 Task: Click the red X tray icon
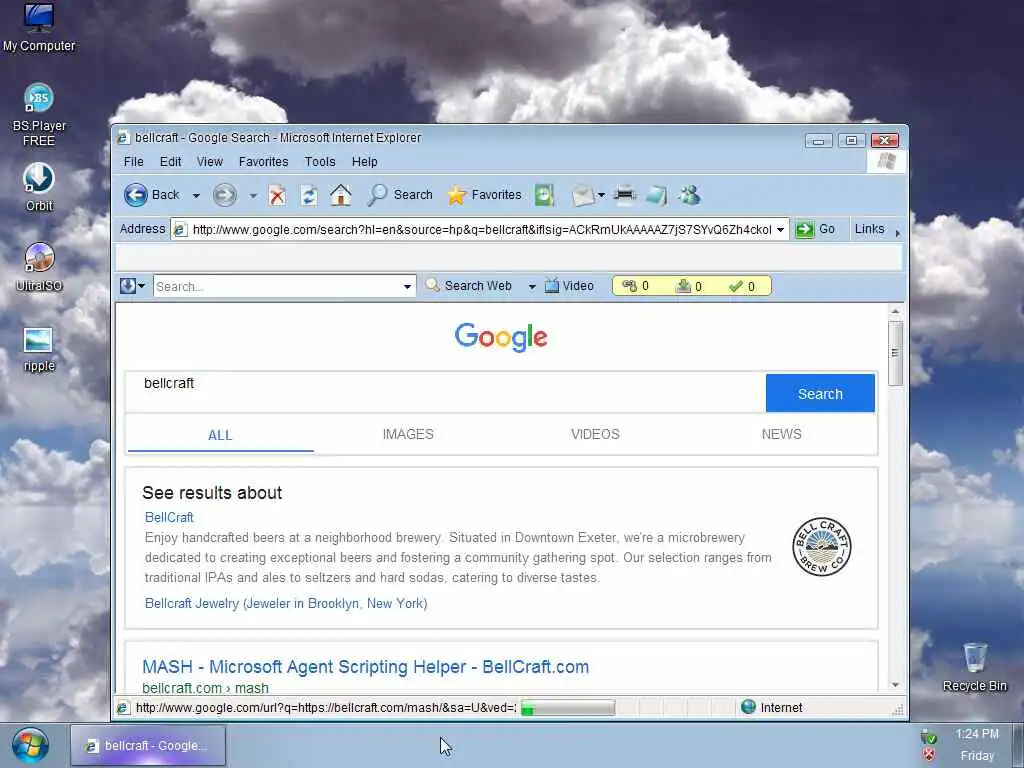tap(929, 755)
